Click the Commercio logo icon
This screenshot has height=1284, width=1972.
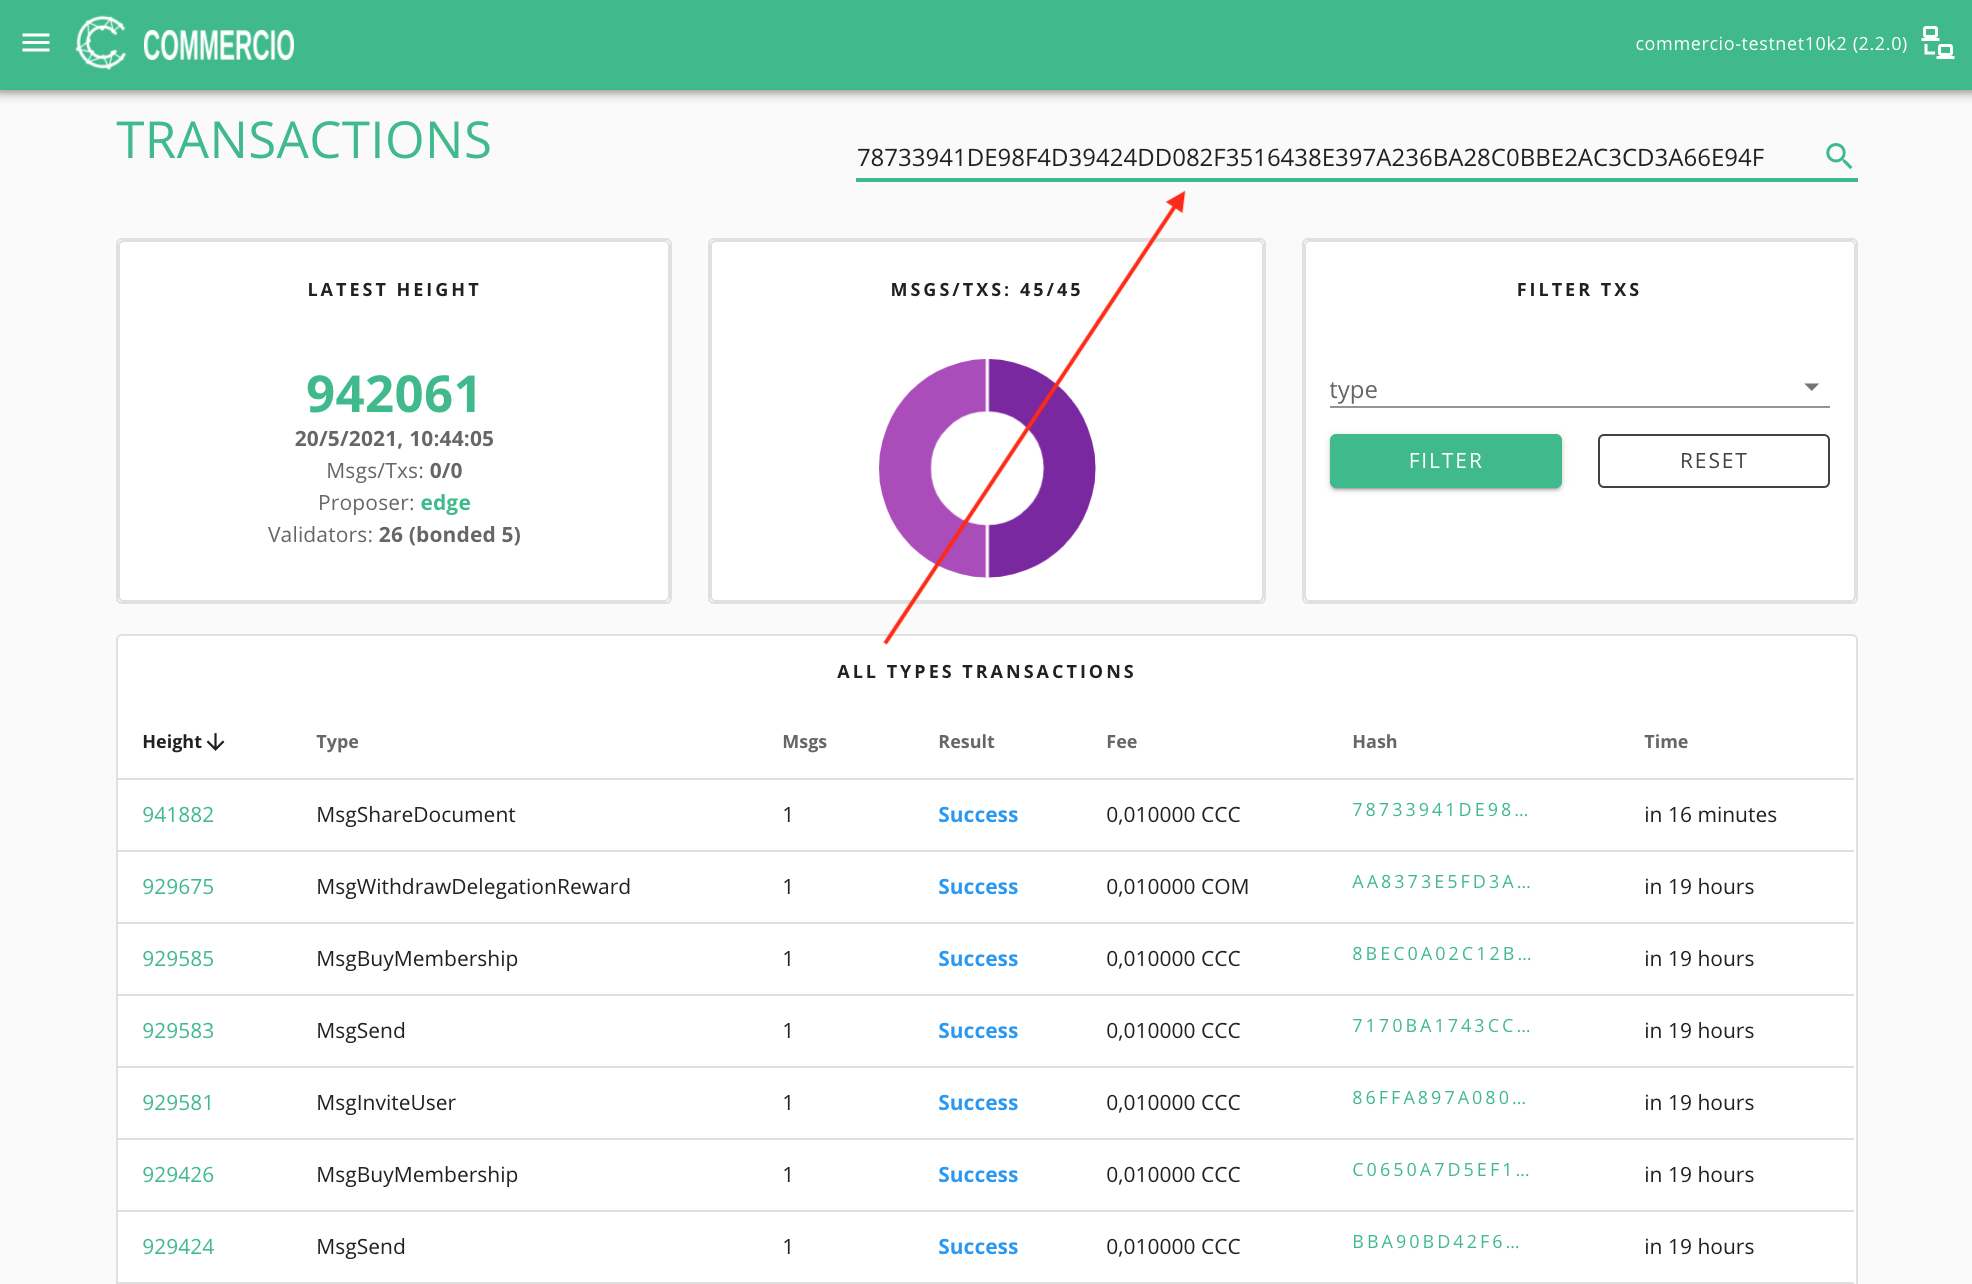[x=101, y=44]
